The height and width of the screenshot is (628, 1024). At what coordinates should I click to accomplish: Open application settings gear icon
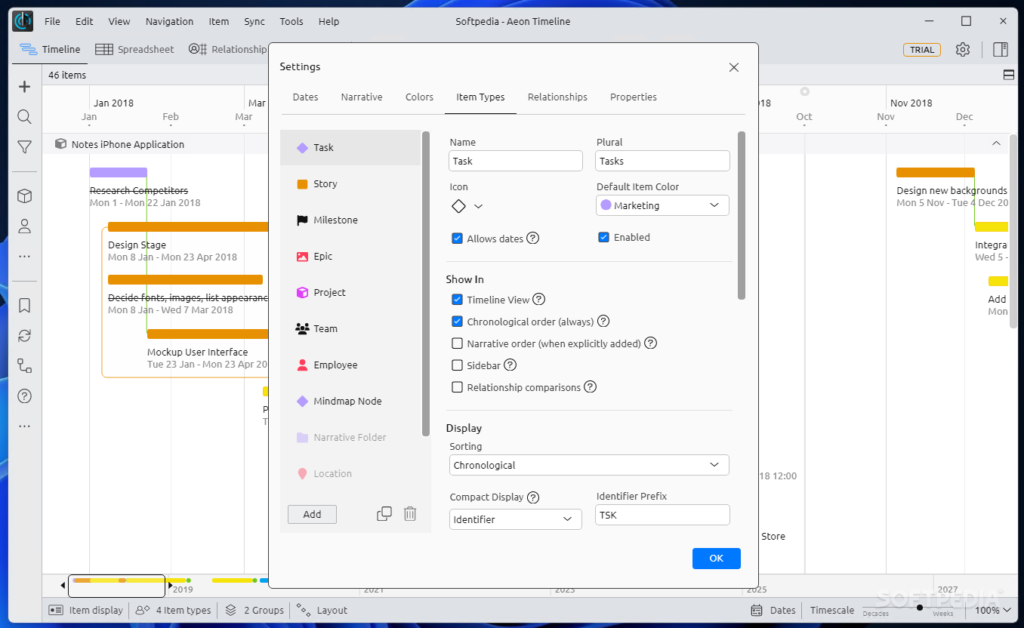[x=962, y=49]
